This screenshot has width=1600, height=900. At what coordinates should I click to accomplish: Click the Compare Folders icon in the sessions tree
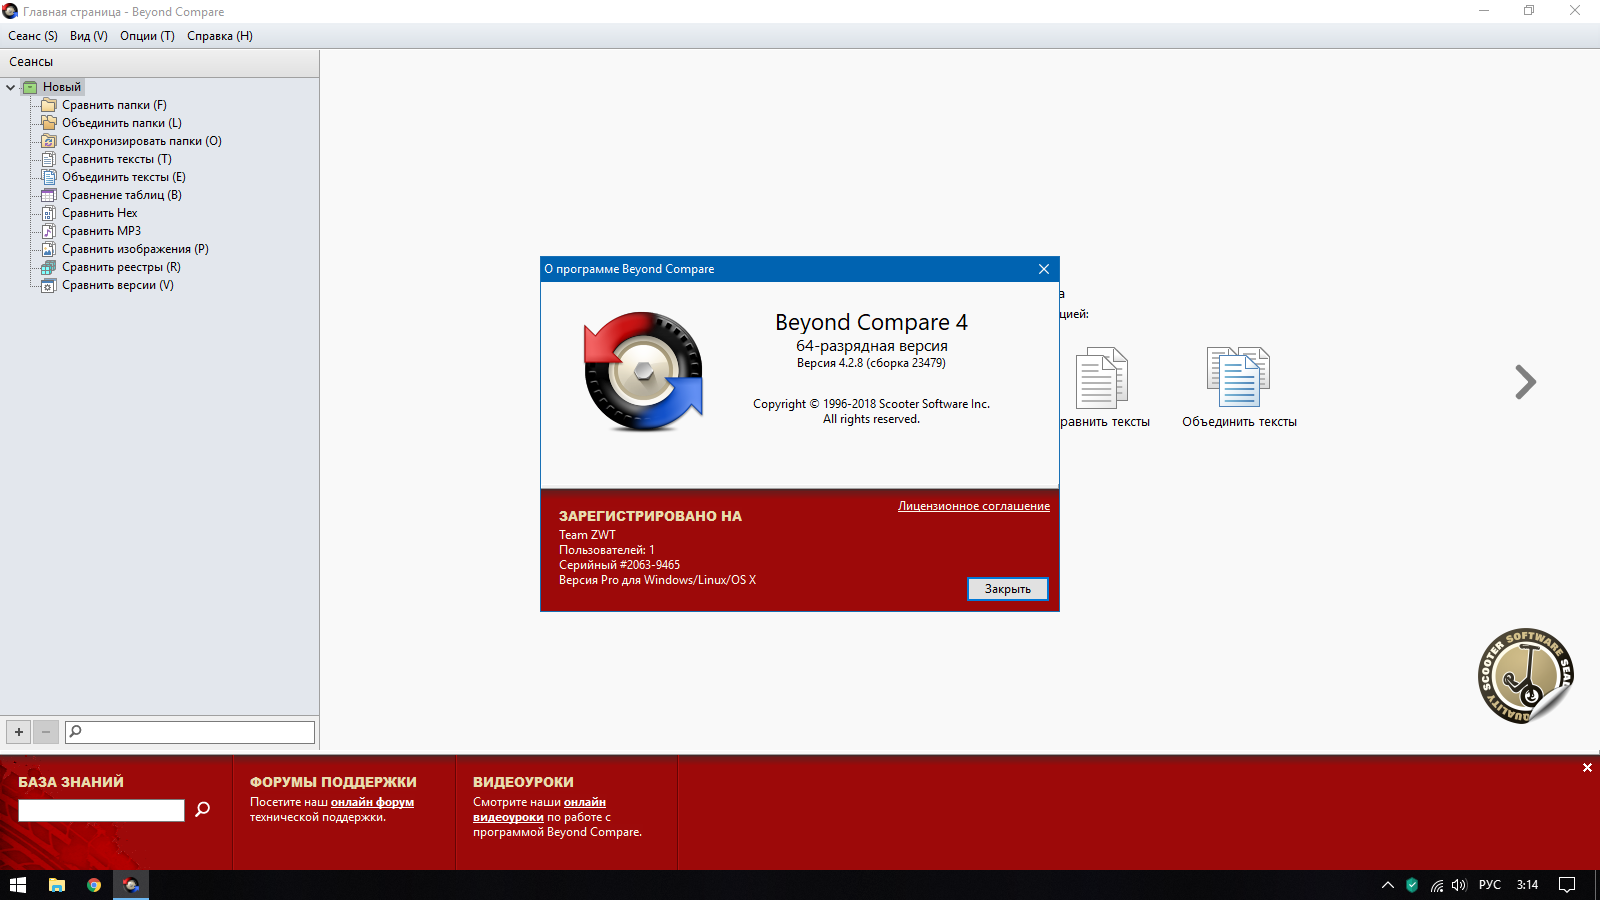48,105
